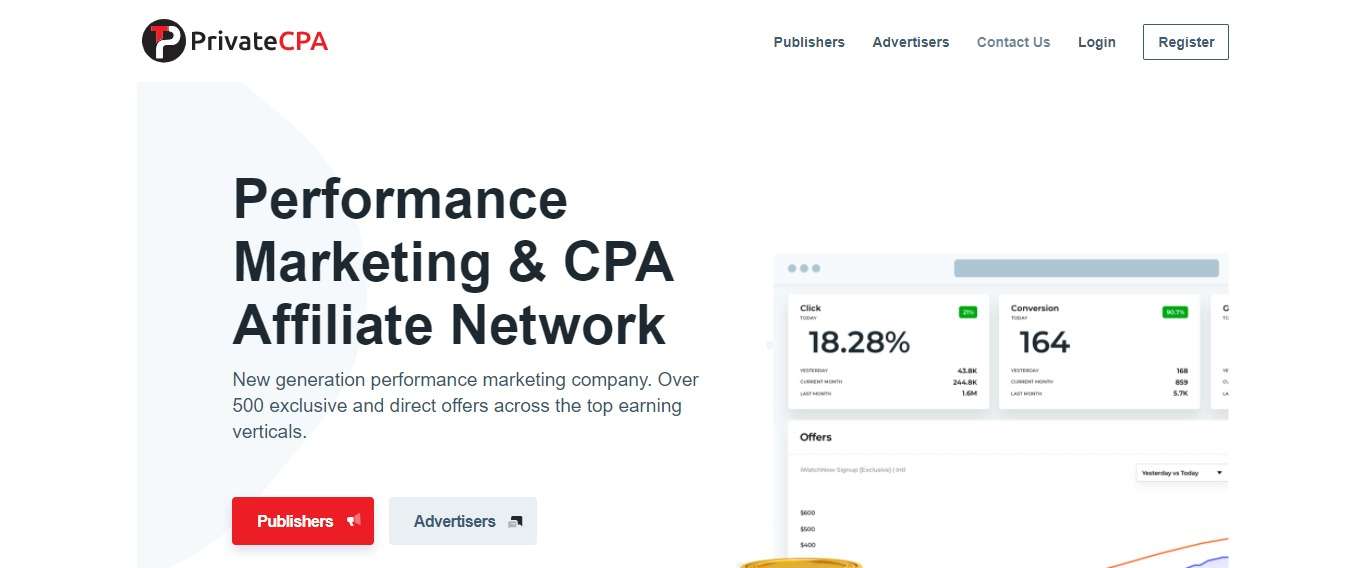This screenshot has height=568, width=1366.
Task: Click the outlined Register button
Action: coord(1186,42)
